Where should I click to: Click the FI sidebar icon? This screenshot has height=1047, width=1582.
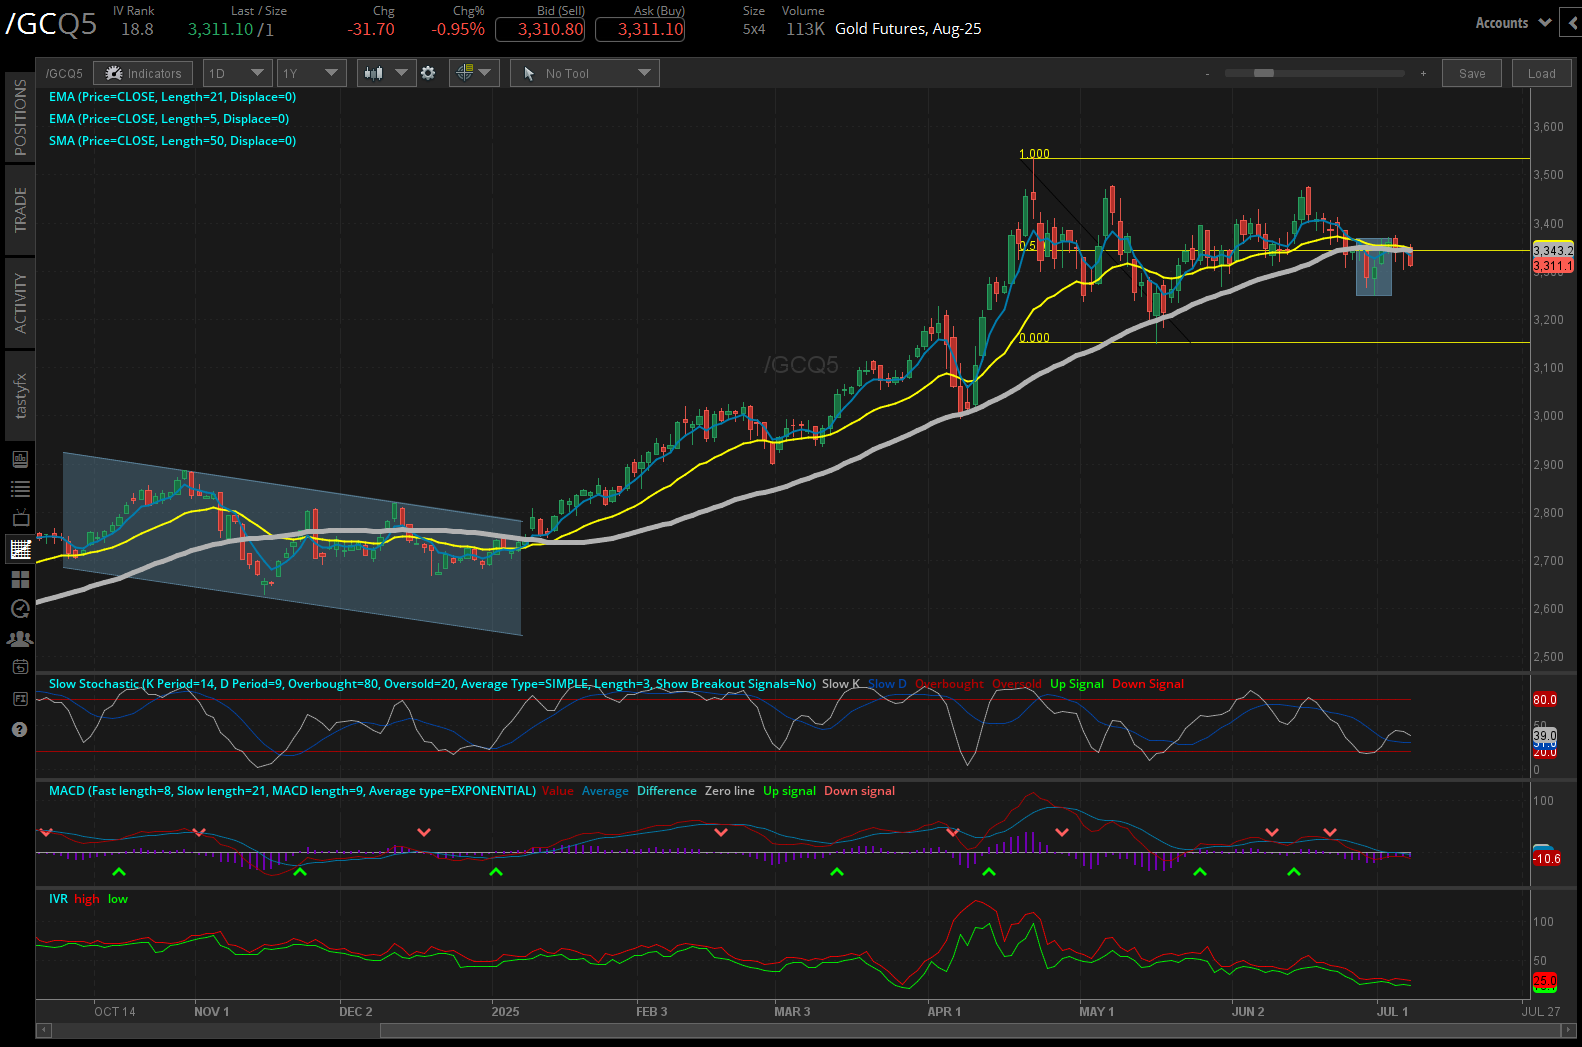pyautogui.click(x=20, y=699)
